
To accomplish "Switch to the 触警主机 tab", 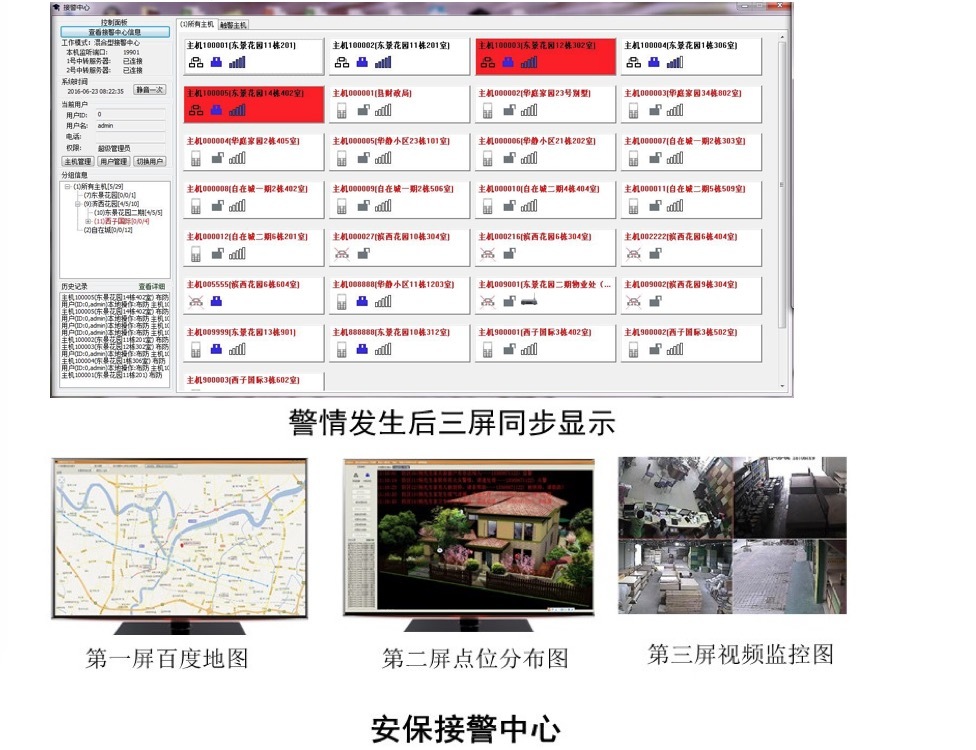I will point(233,24).
